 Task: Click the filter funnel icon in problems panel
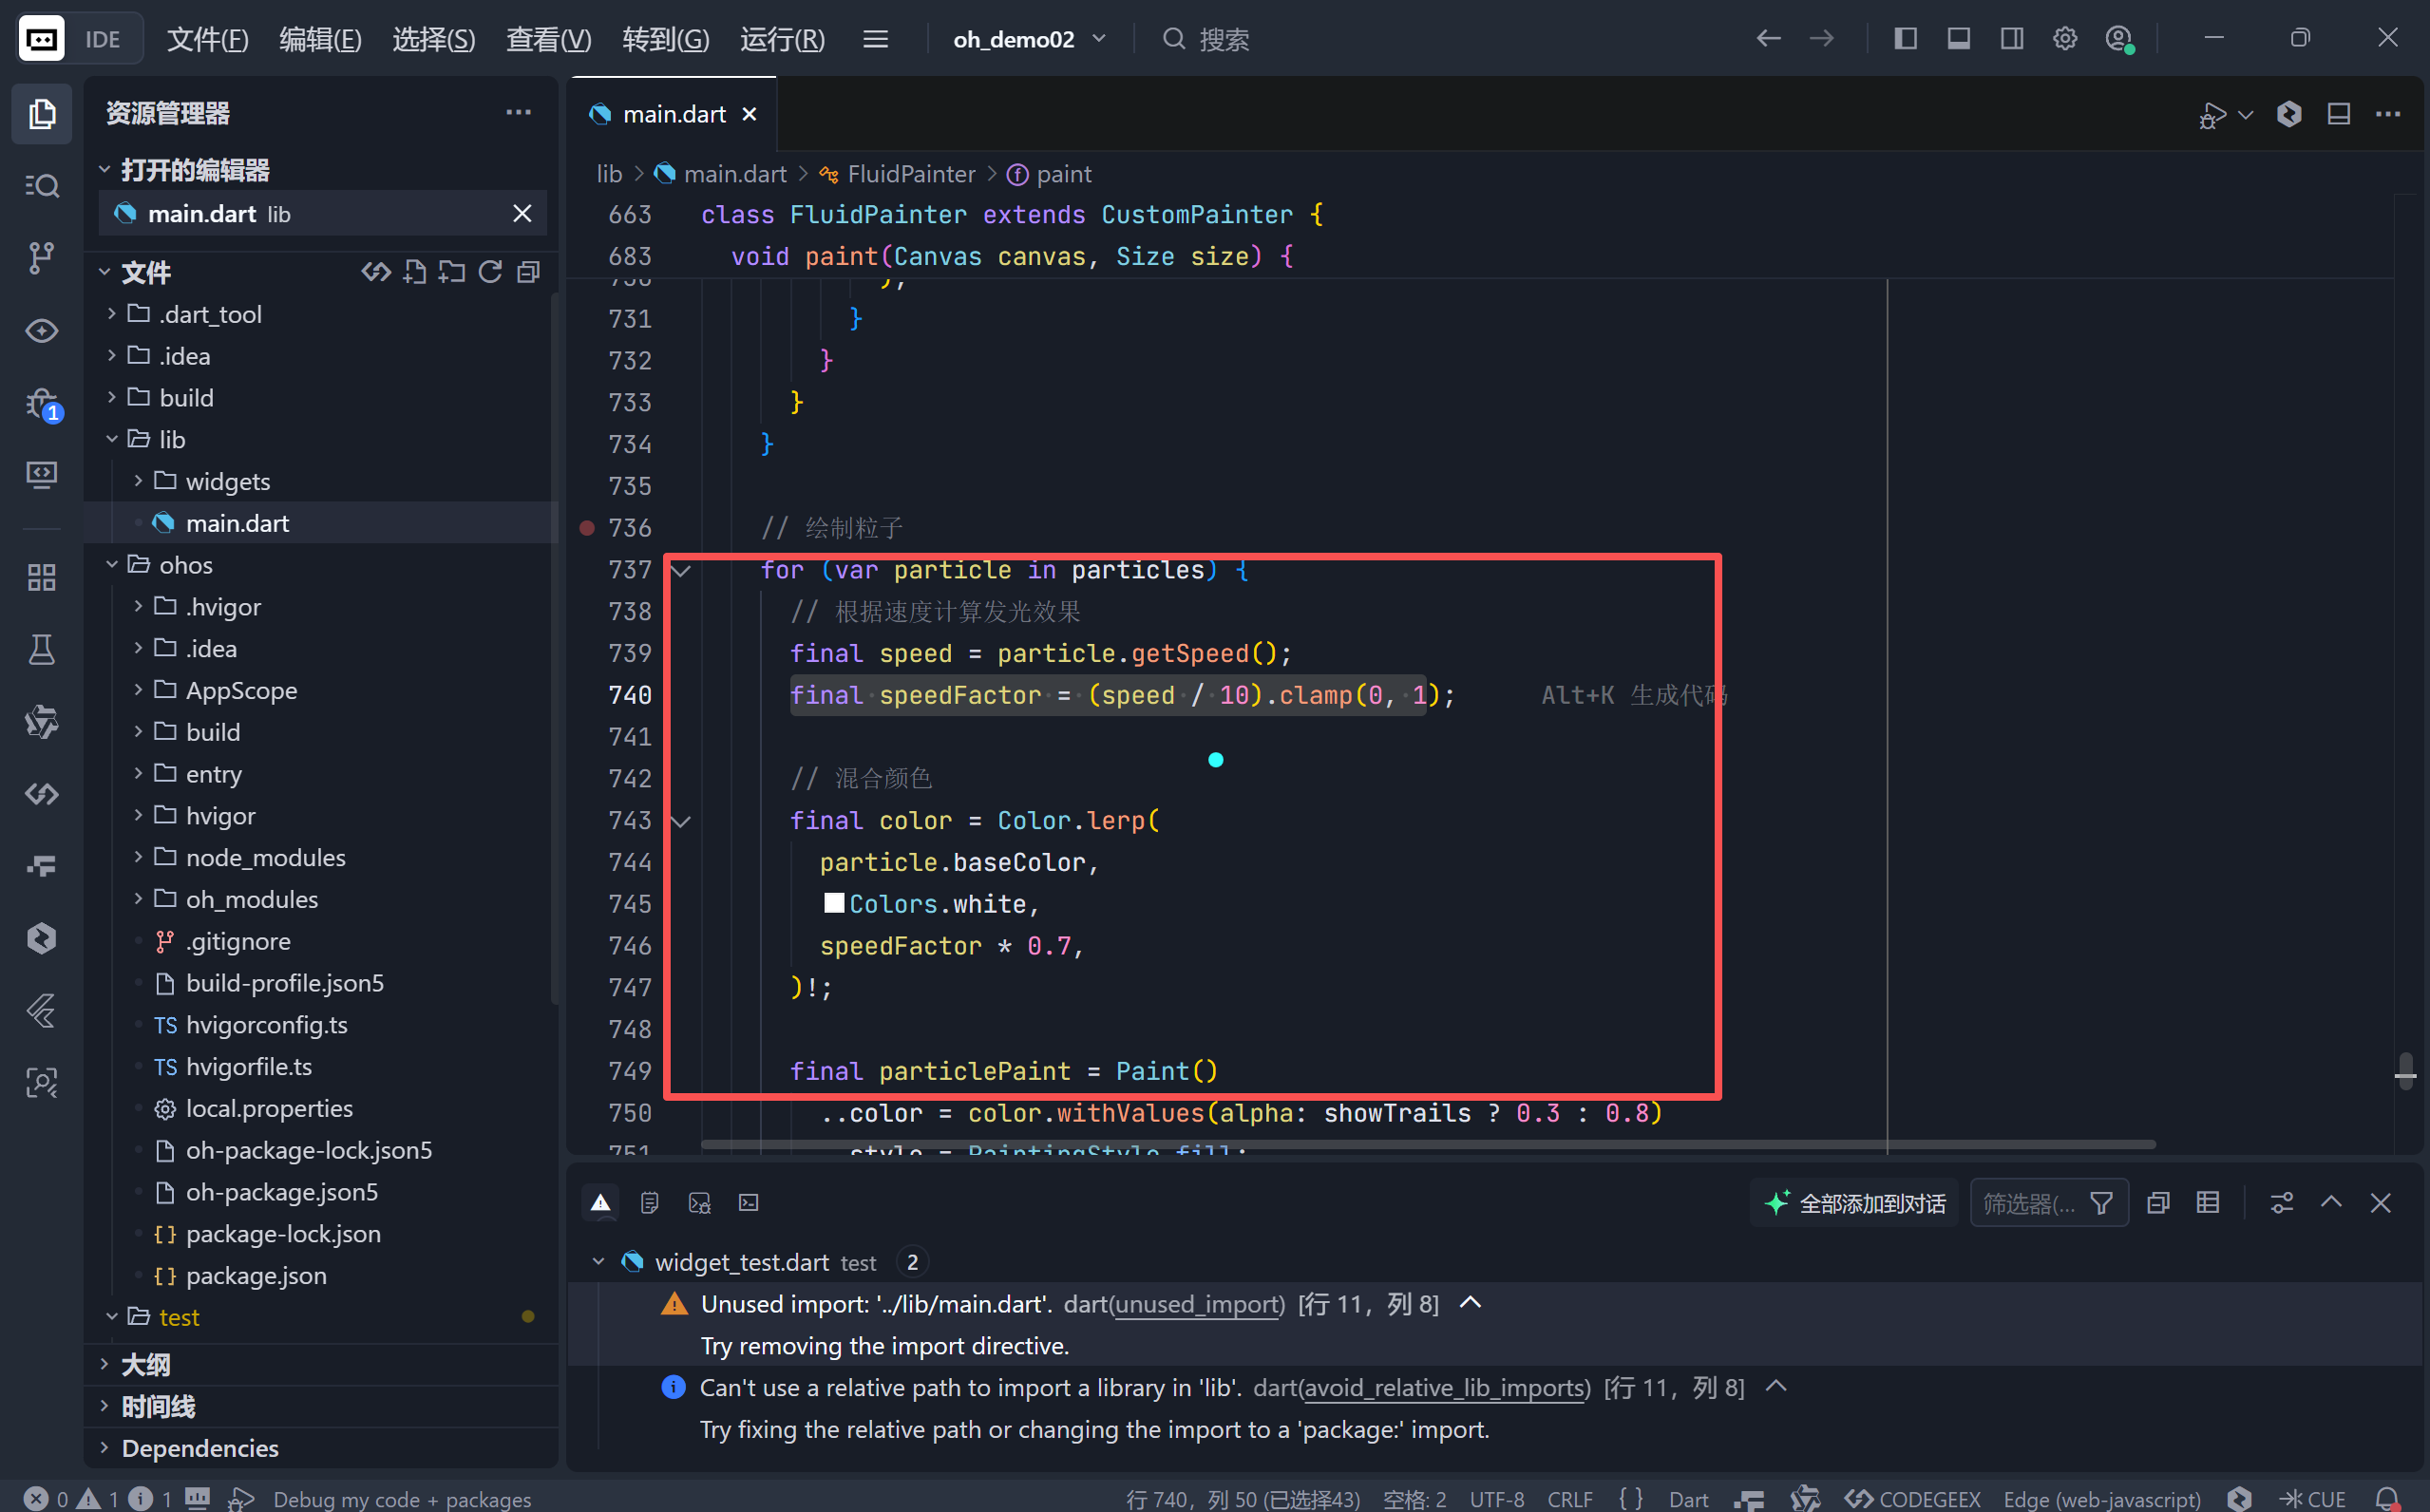tap(2101, 1203)
